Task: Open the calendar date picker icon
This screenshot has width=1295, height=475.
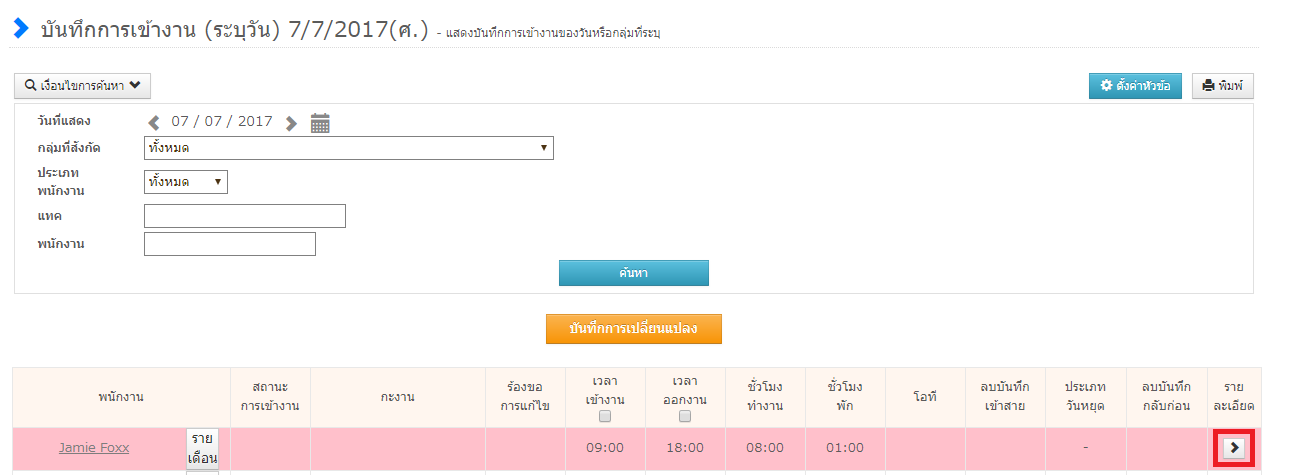Action: [320, 123]
